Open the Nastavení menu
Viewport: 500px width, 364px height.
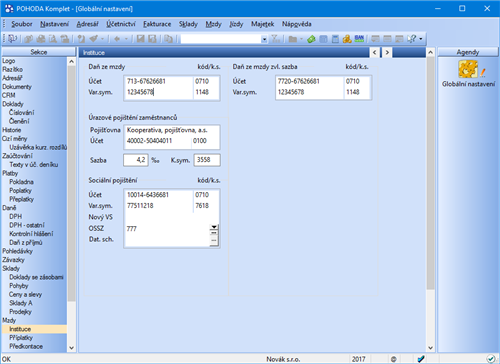tap(54, 24)
